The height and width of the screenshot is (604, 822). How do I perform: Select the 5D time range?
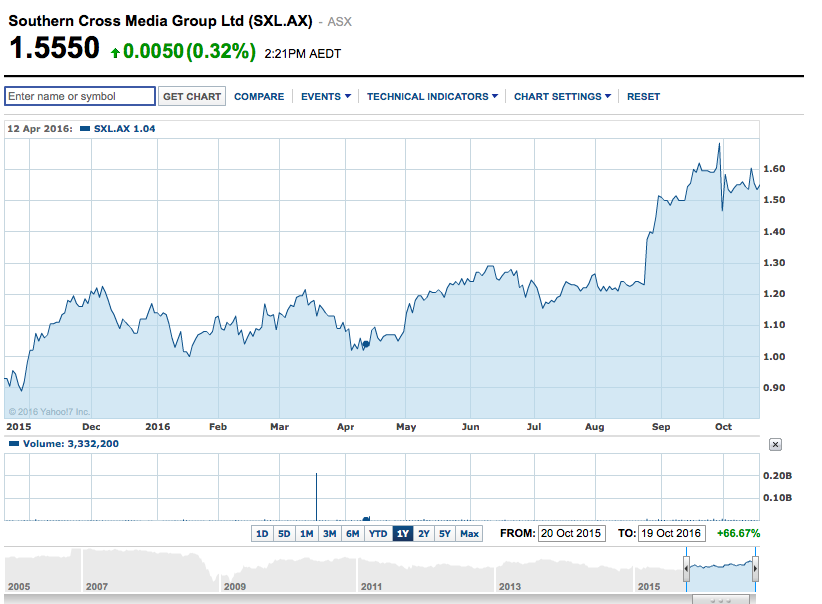(x=284, y=534)
